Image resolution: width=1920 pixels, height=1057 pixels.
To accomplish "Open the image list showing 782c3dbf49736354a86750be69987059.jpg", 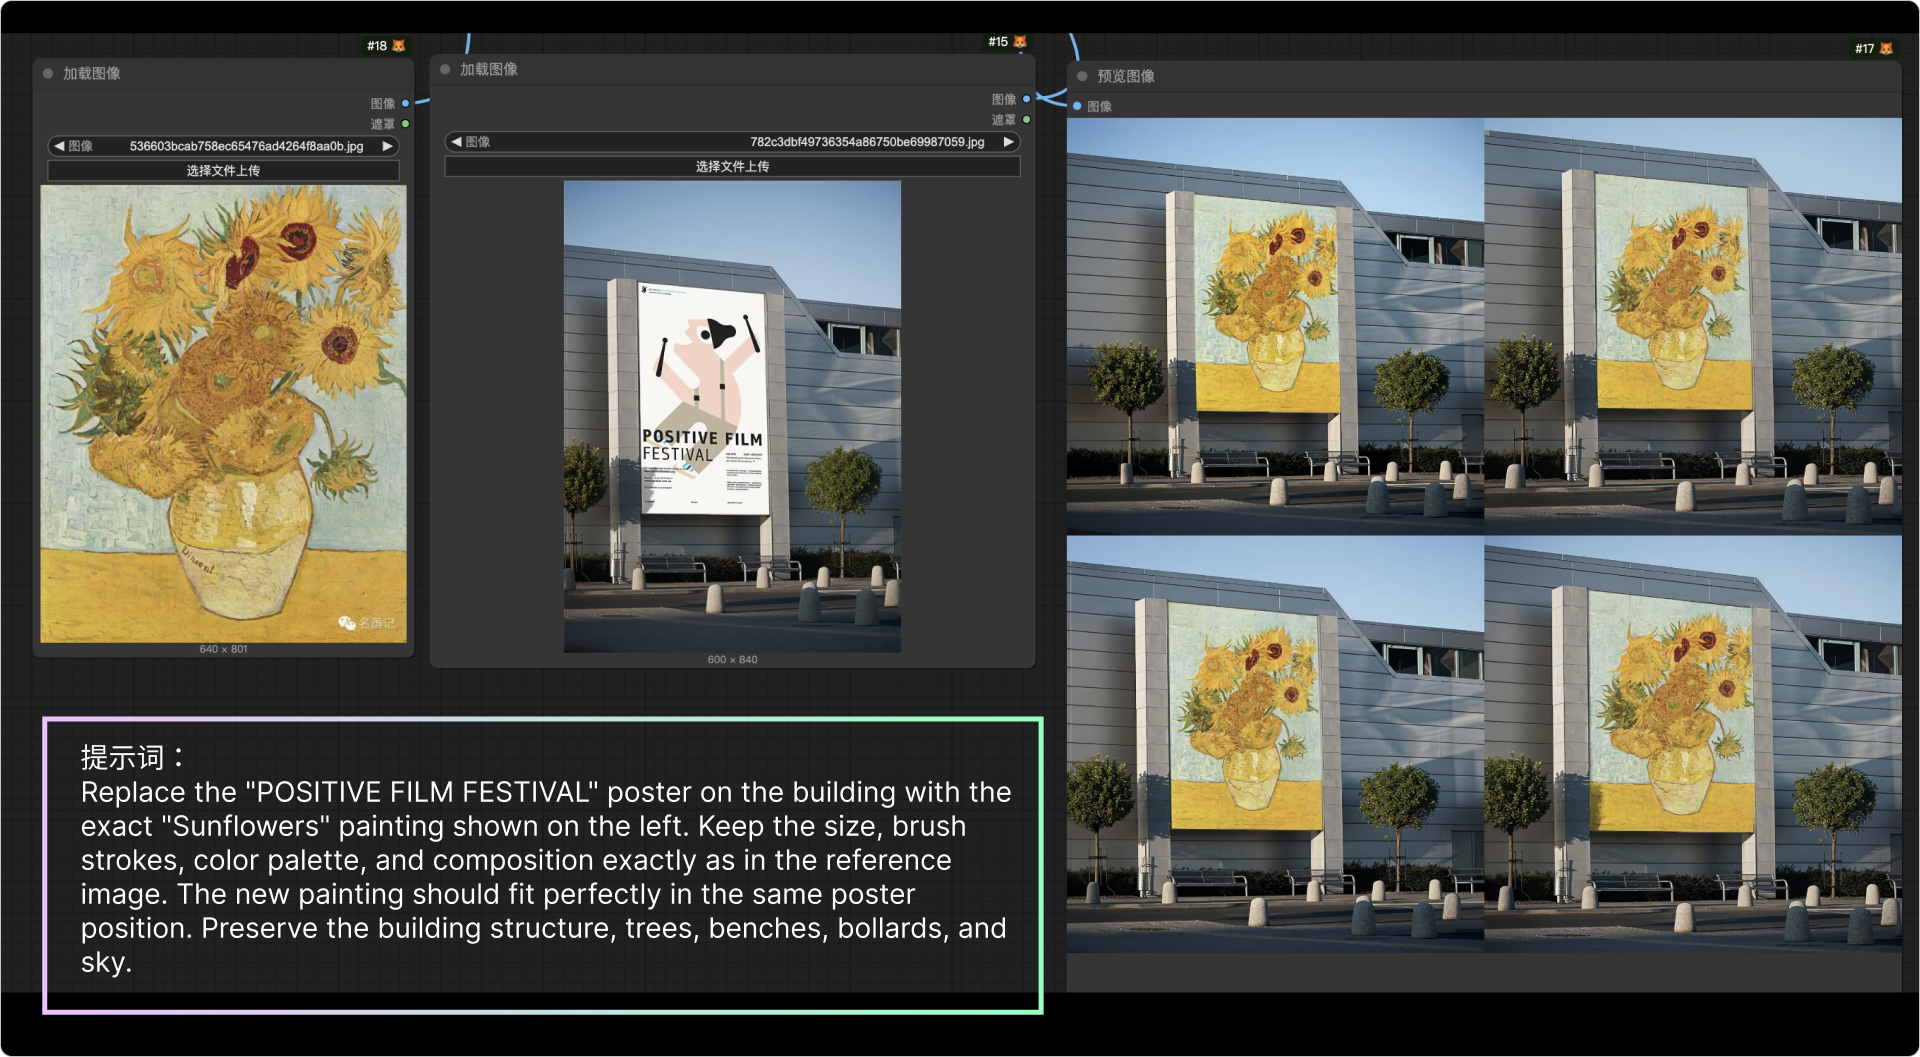I will tap(732, 142).
